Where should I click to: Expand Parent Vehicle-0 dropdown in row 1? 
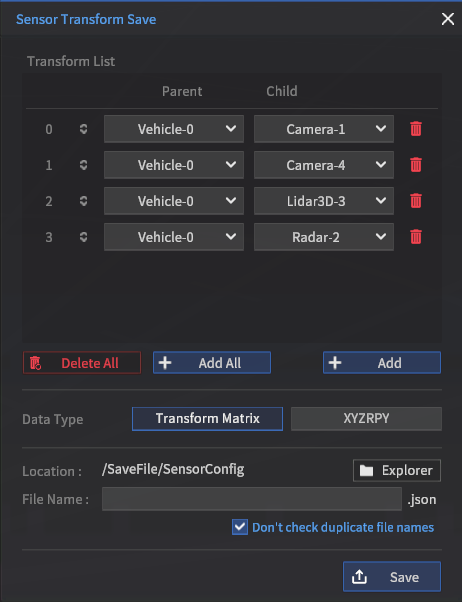[x=174, y=165]
